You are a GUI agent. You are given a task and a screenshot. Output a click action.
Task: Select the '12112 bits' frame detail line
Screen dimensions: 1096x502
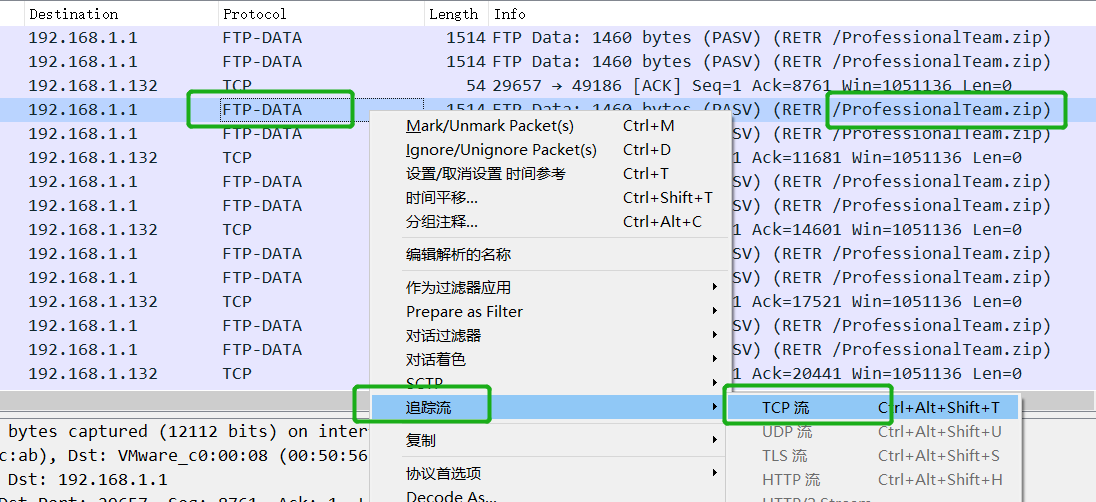(x=185, y=432)
